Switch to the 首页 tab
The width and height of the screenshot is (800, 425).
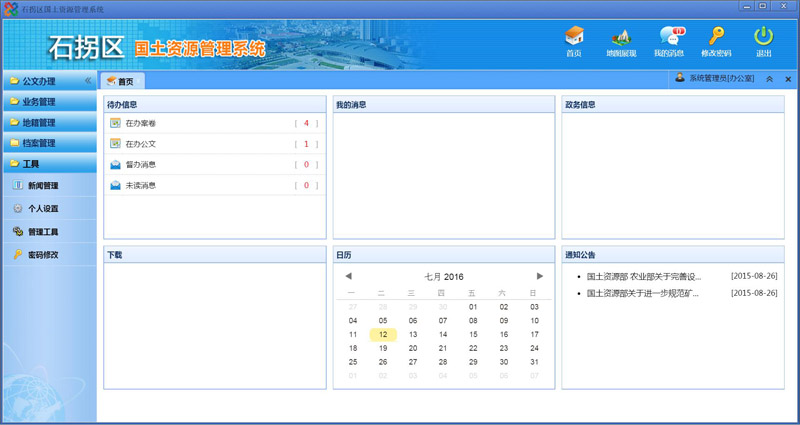coord(122,81)
